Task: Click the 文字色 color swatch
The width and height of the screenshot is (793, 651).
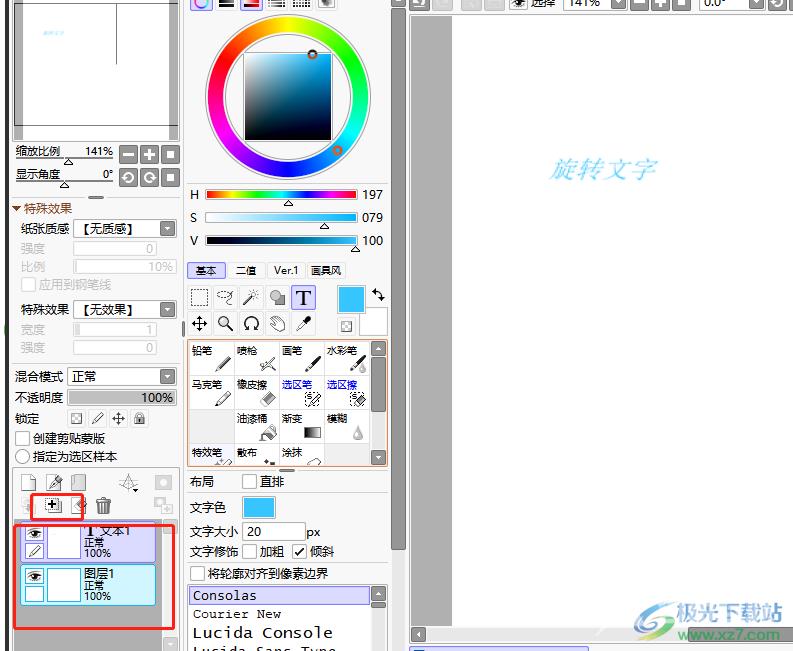Action: 259,507
